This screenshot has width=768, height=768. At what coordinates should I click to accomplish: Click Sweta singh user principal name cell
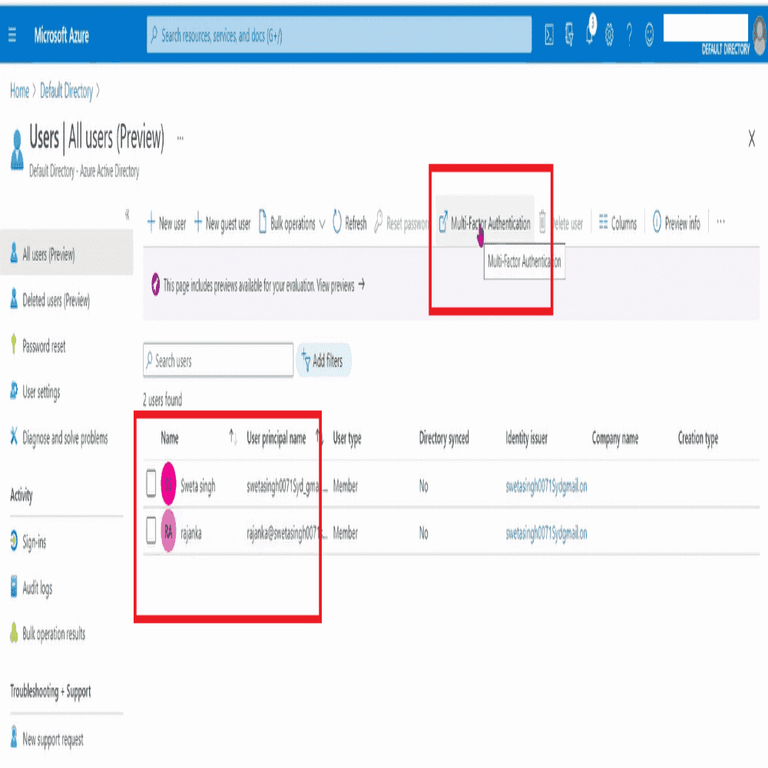pos(287,486)
